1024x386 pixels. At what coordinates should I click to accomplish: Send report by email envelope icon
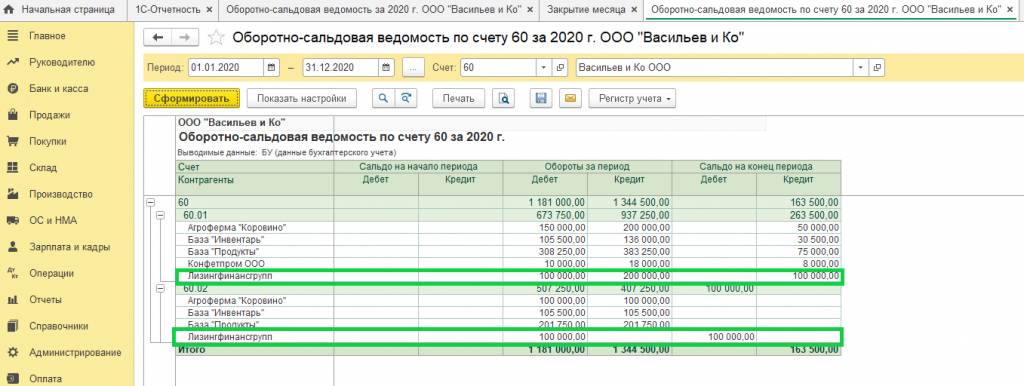coord(569,99)
